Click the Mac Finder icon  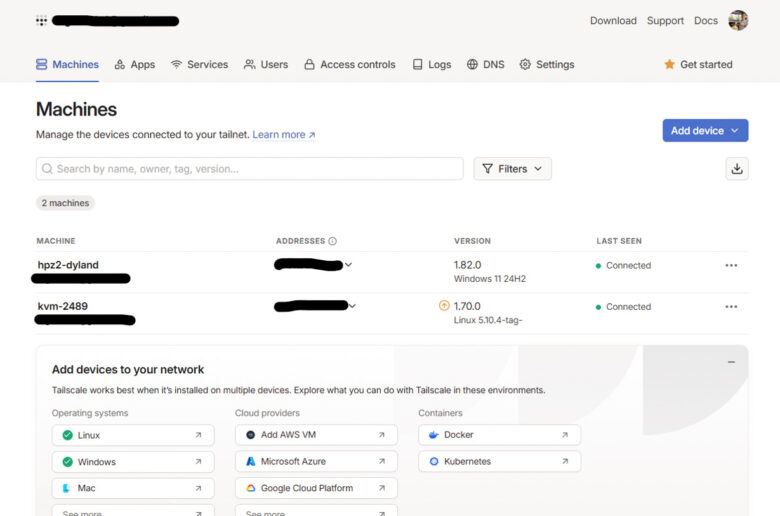pyautogui.click(x=67, y=489)
